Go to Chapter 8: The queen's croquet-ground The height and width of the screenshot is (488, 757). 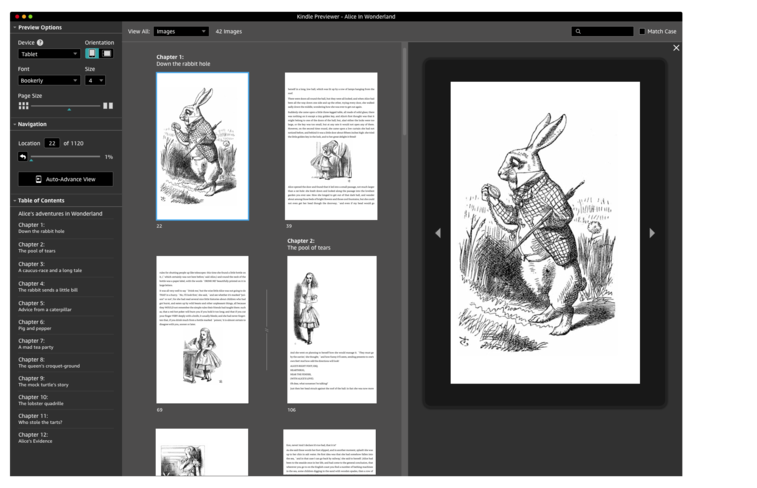coord(49,363)
